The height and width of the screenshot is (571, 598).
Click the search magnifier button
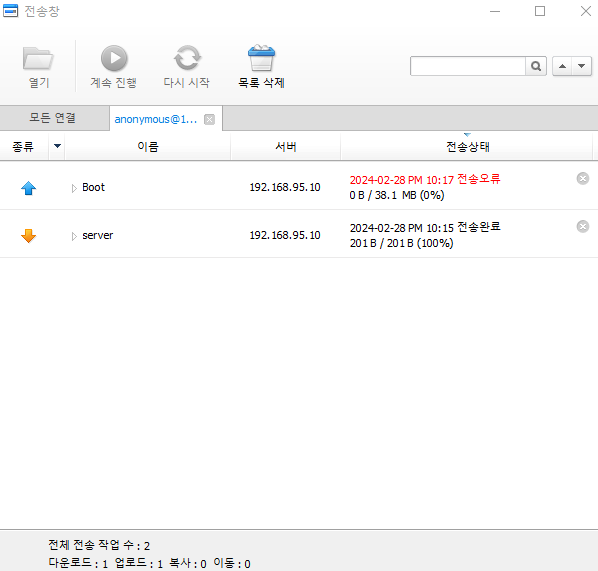pos(536,66)
